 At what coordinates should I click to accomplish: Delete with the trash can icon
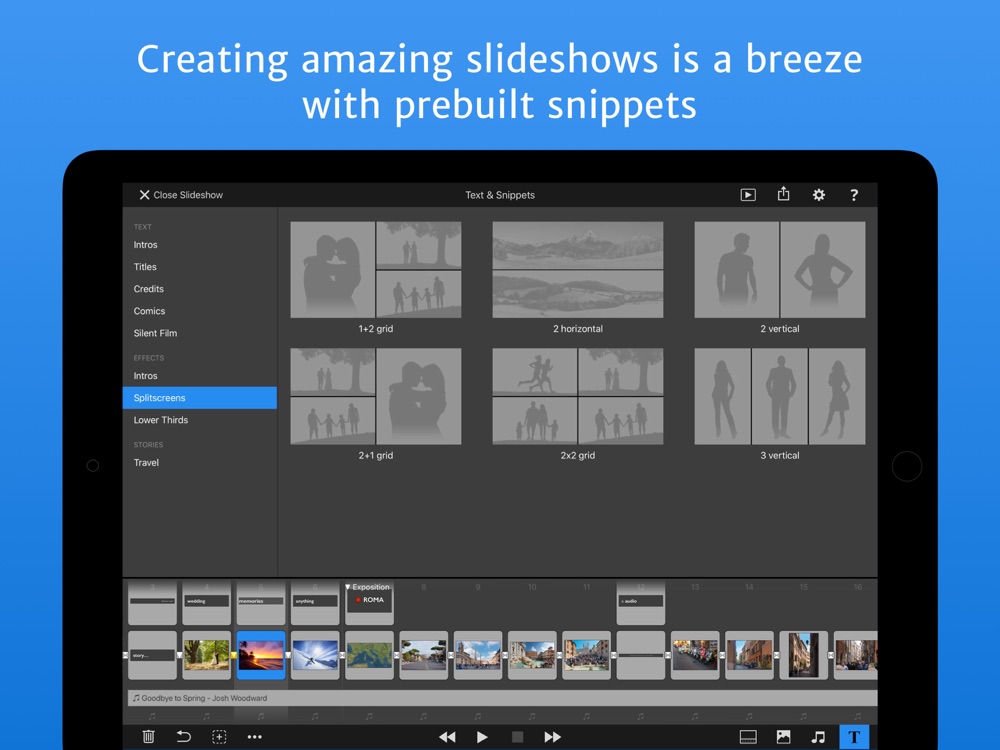click(148, 737)
